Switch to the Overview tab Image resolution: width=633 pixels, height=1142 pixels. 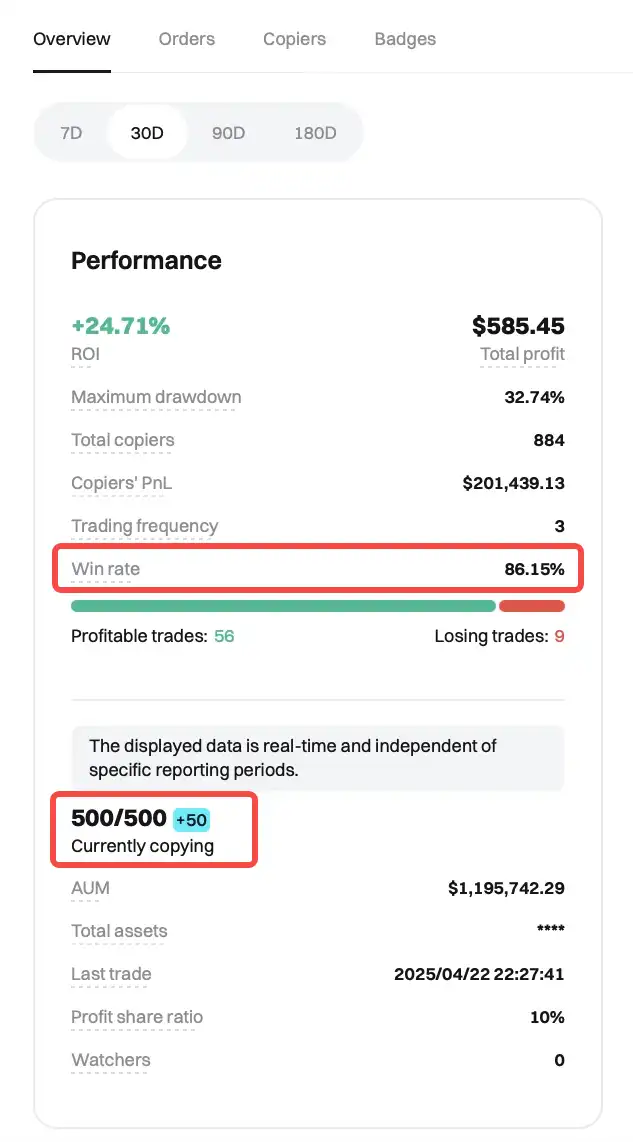(72, 40)
